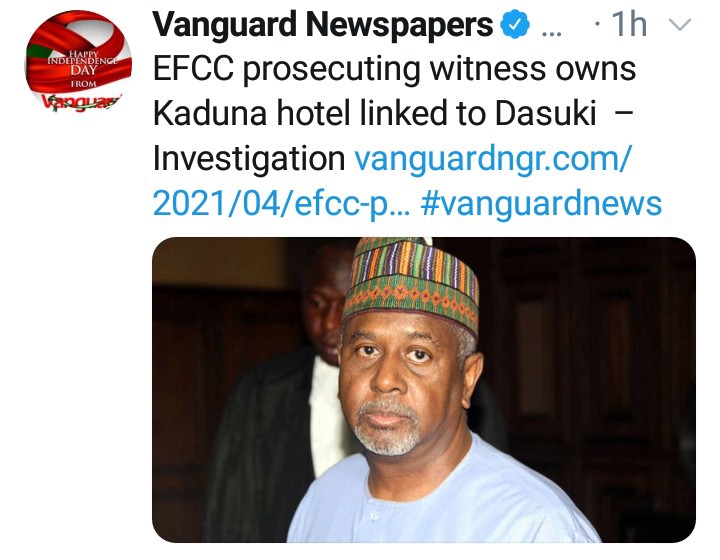Open tweet options with the down chevron
Screen dimensions: 720x560
pyautogui.click(x=680, y=24)
